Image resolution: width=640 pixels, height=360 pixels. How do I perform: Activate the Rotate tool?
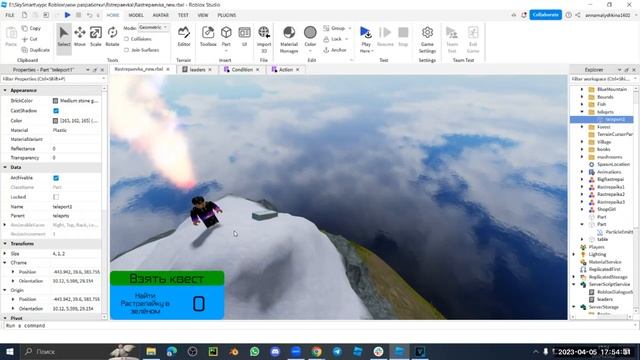pyautogui.click(x=112, y=37)
